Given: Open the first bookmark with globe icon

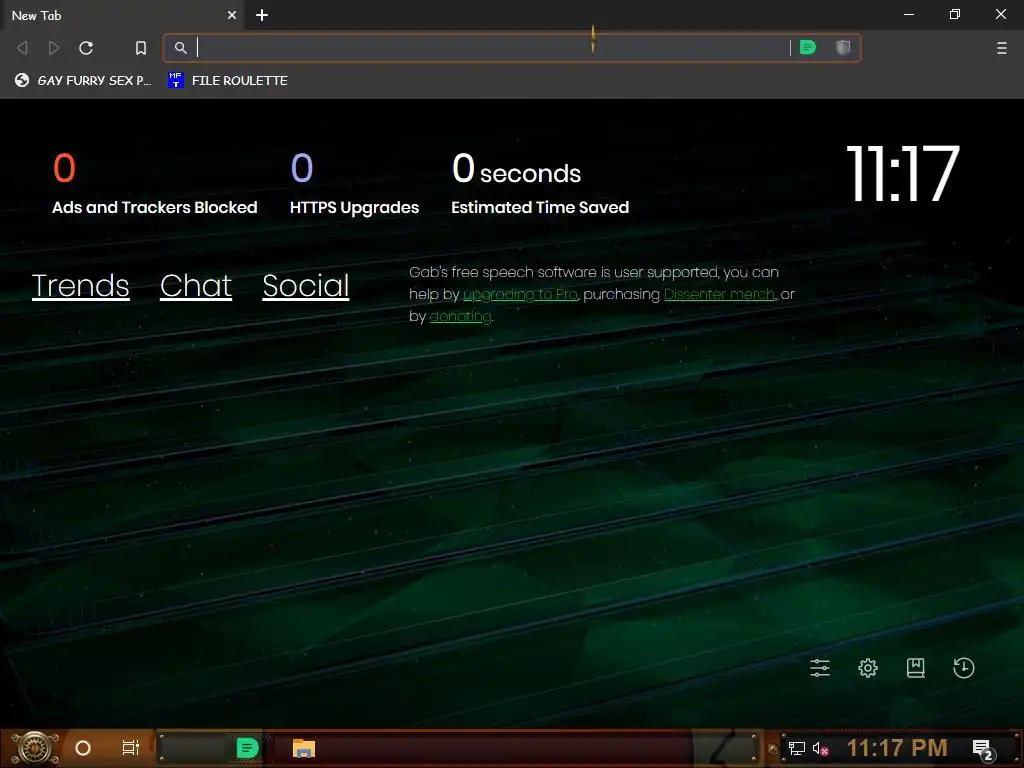Looking at the screenshot, I should [83, 80].
